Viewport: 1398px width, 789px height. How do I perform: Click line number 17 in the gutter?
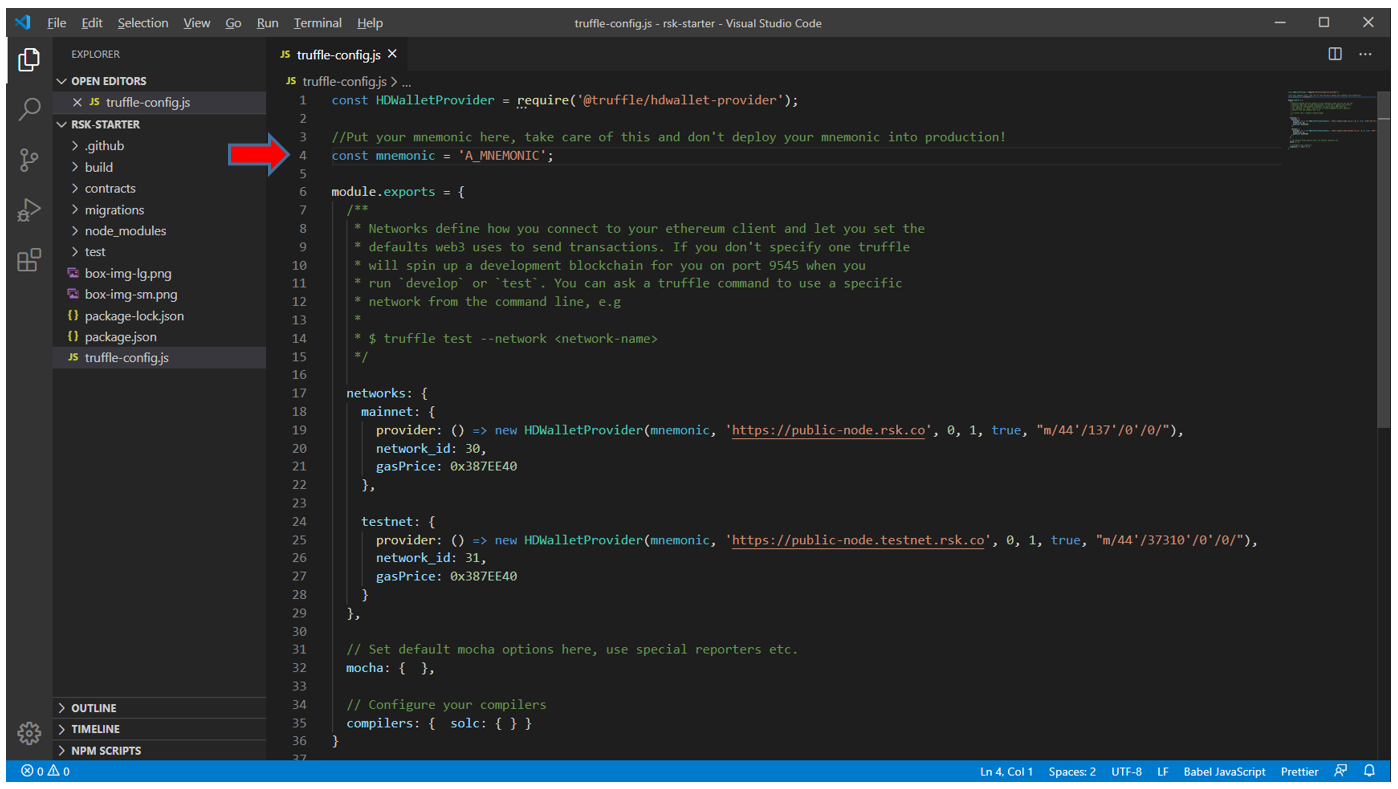(x=300, y=393)
